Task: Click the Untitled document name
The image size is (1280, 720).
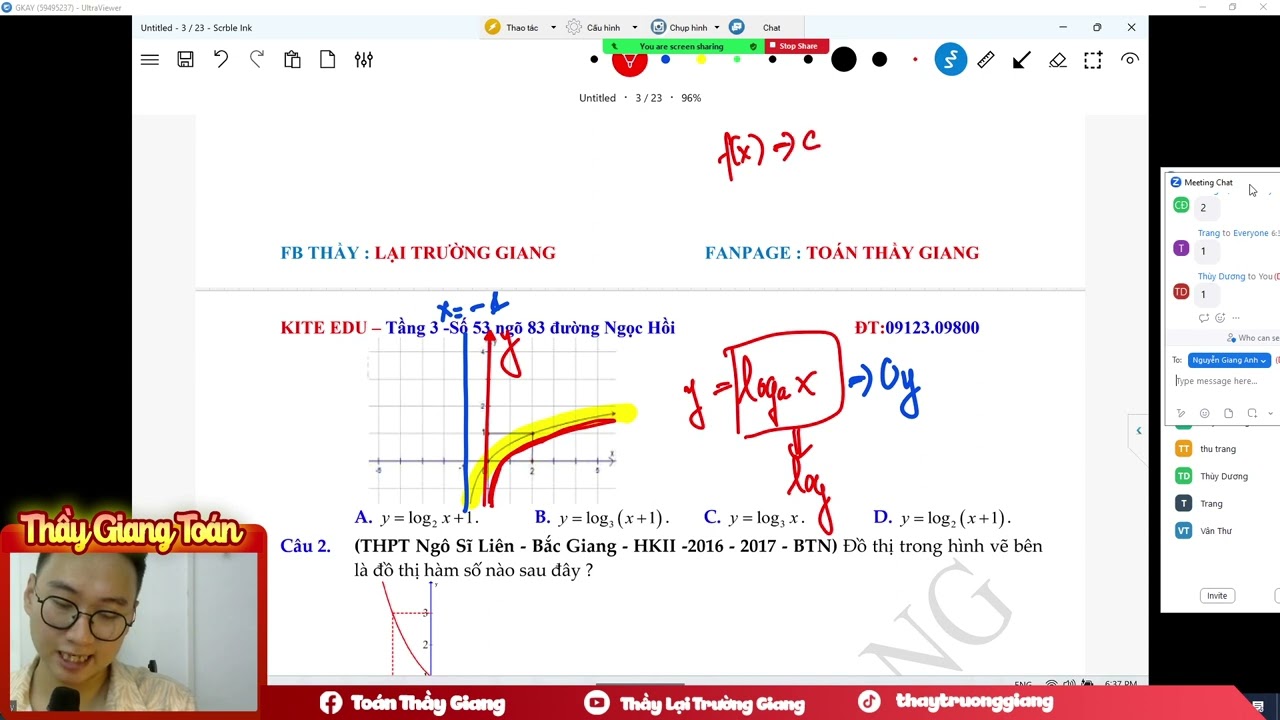Action: (x=597, y=98)
